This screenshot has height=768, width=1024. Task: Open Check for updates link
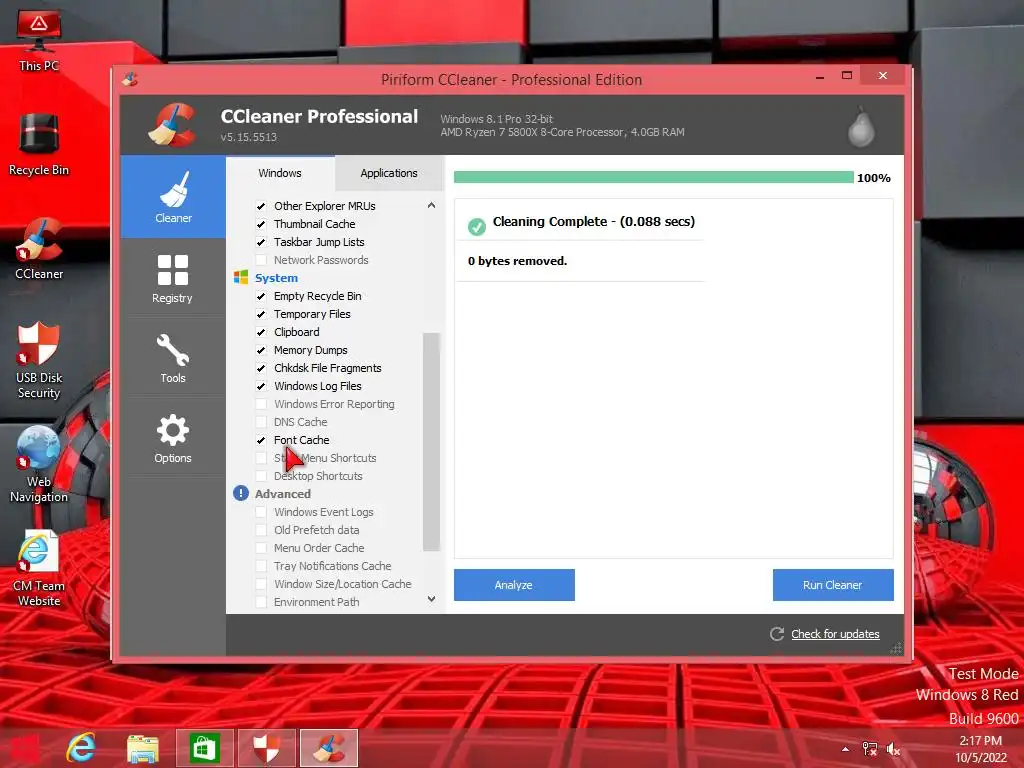click(835, 633)
